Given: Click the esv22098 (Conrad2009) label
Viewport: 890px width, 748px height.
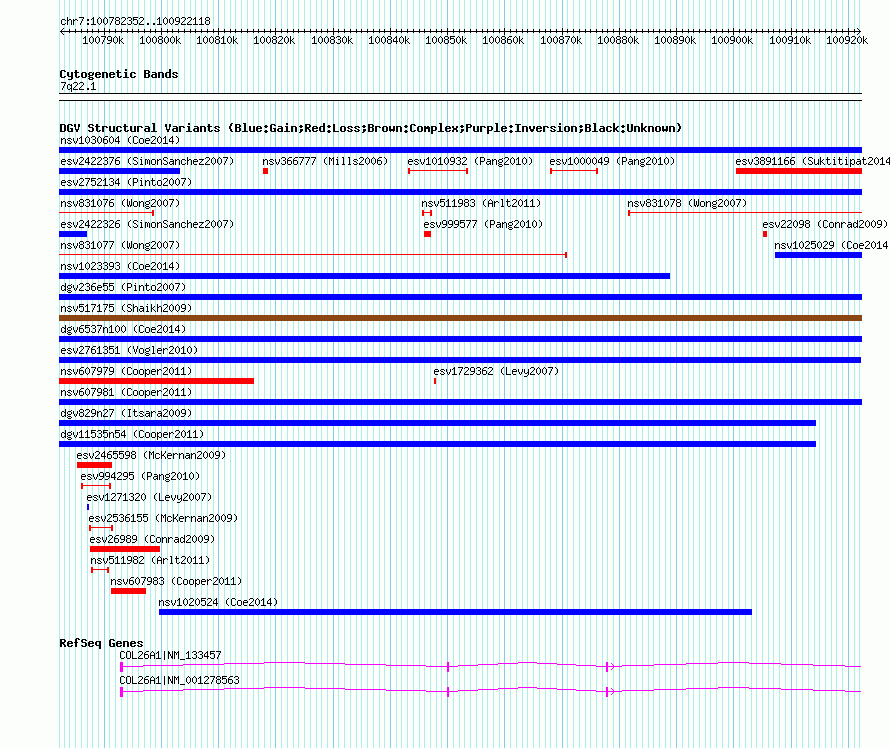Looking at the screenshot, I should 825,224.
